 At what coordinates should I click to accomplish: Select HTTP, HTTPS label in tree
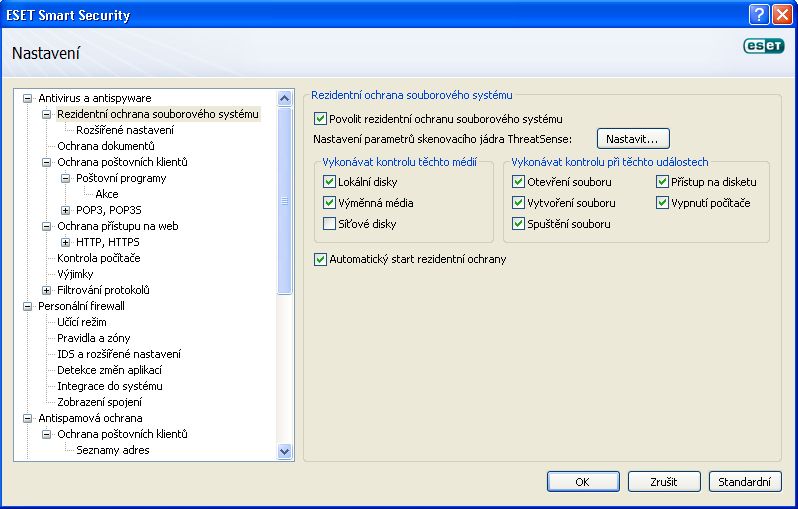(107, 242)
